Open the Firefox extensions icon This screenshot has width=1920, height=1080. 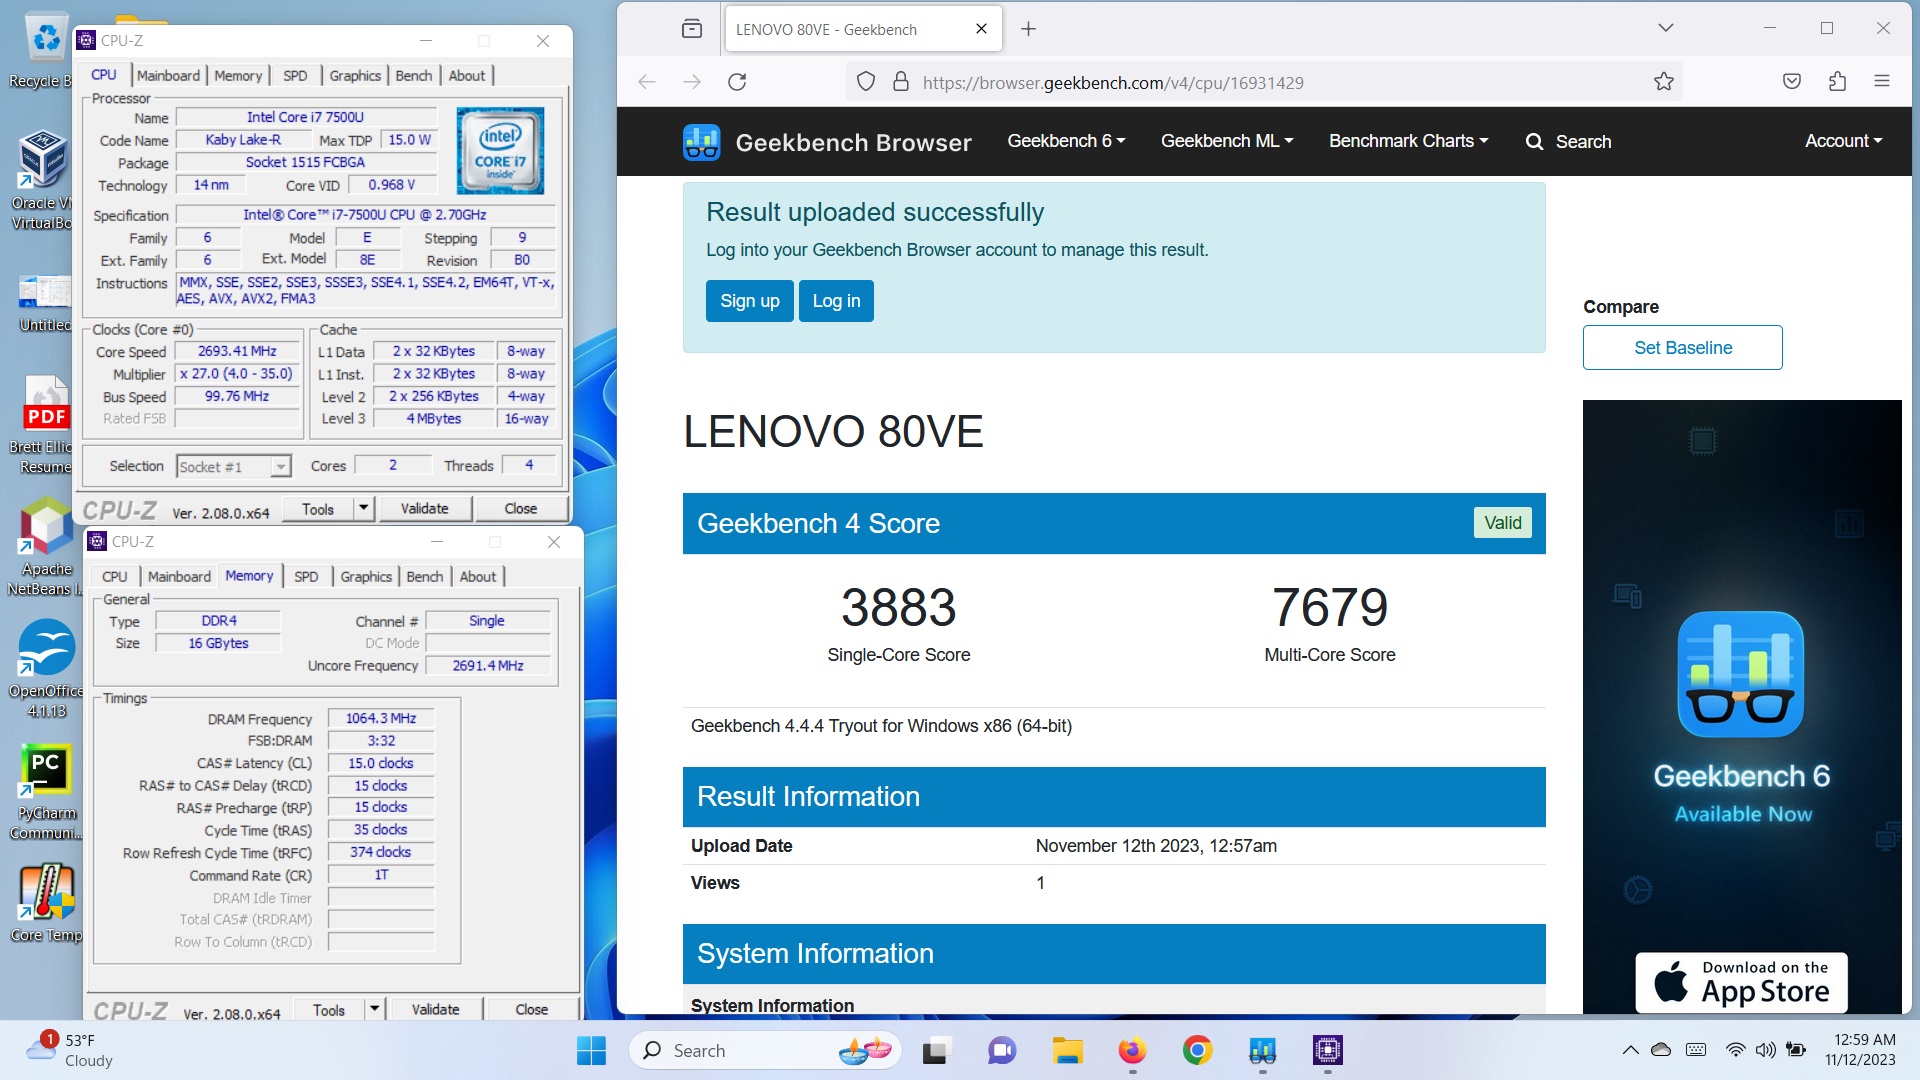click(1837, 82)
